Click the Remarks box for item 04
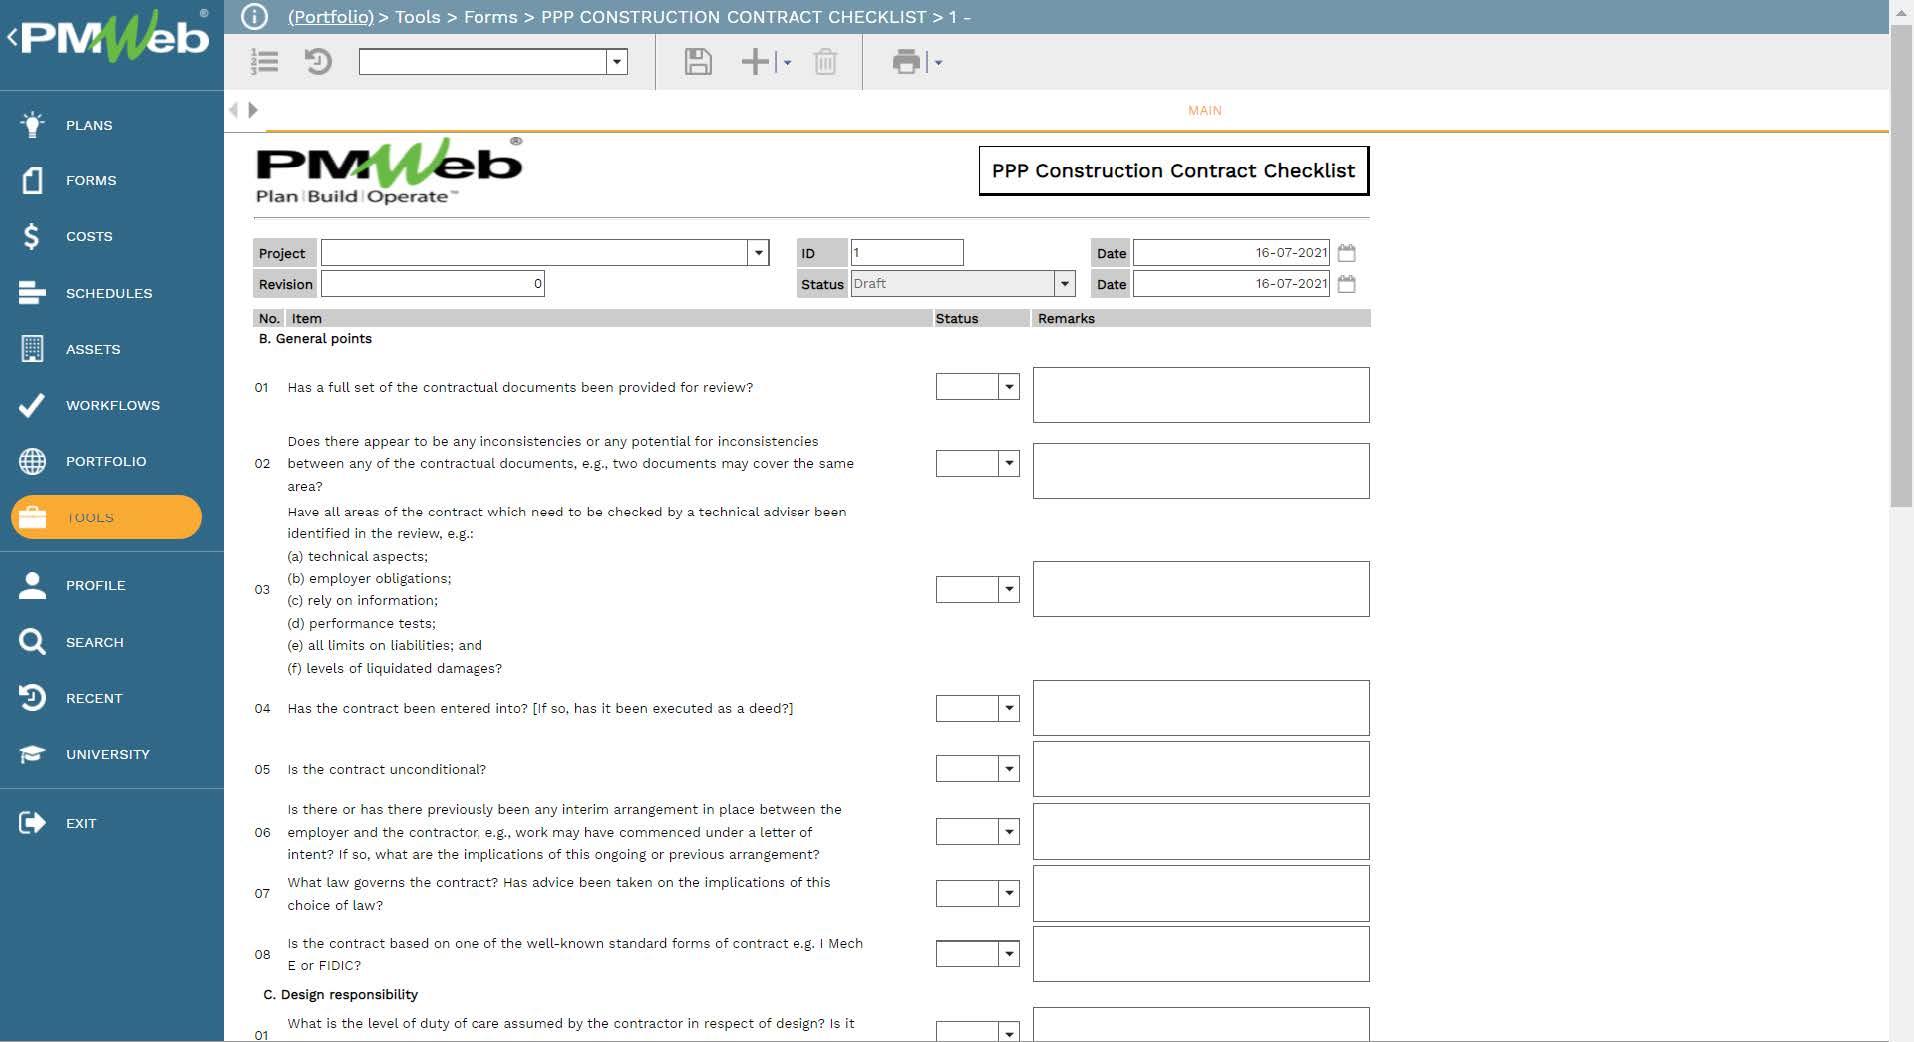The image size is (1914, 1042). (1200, 708)
